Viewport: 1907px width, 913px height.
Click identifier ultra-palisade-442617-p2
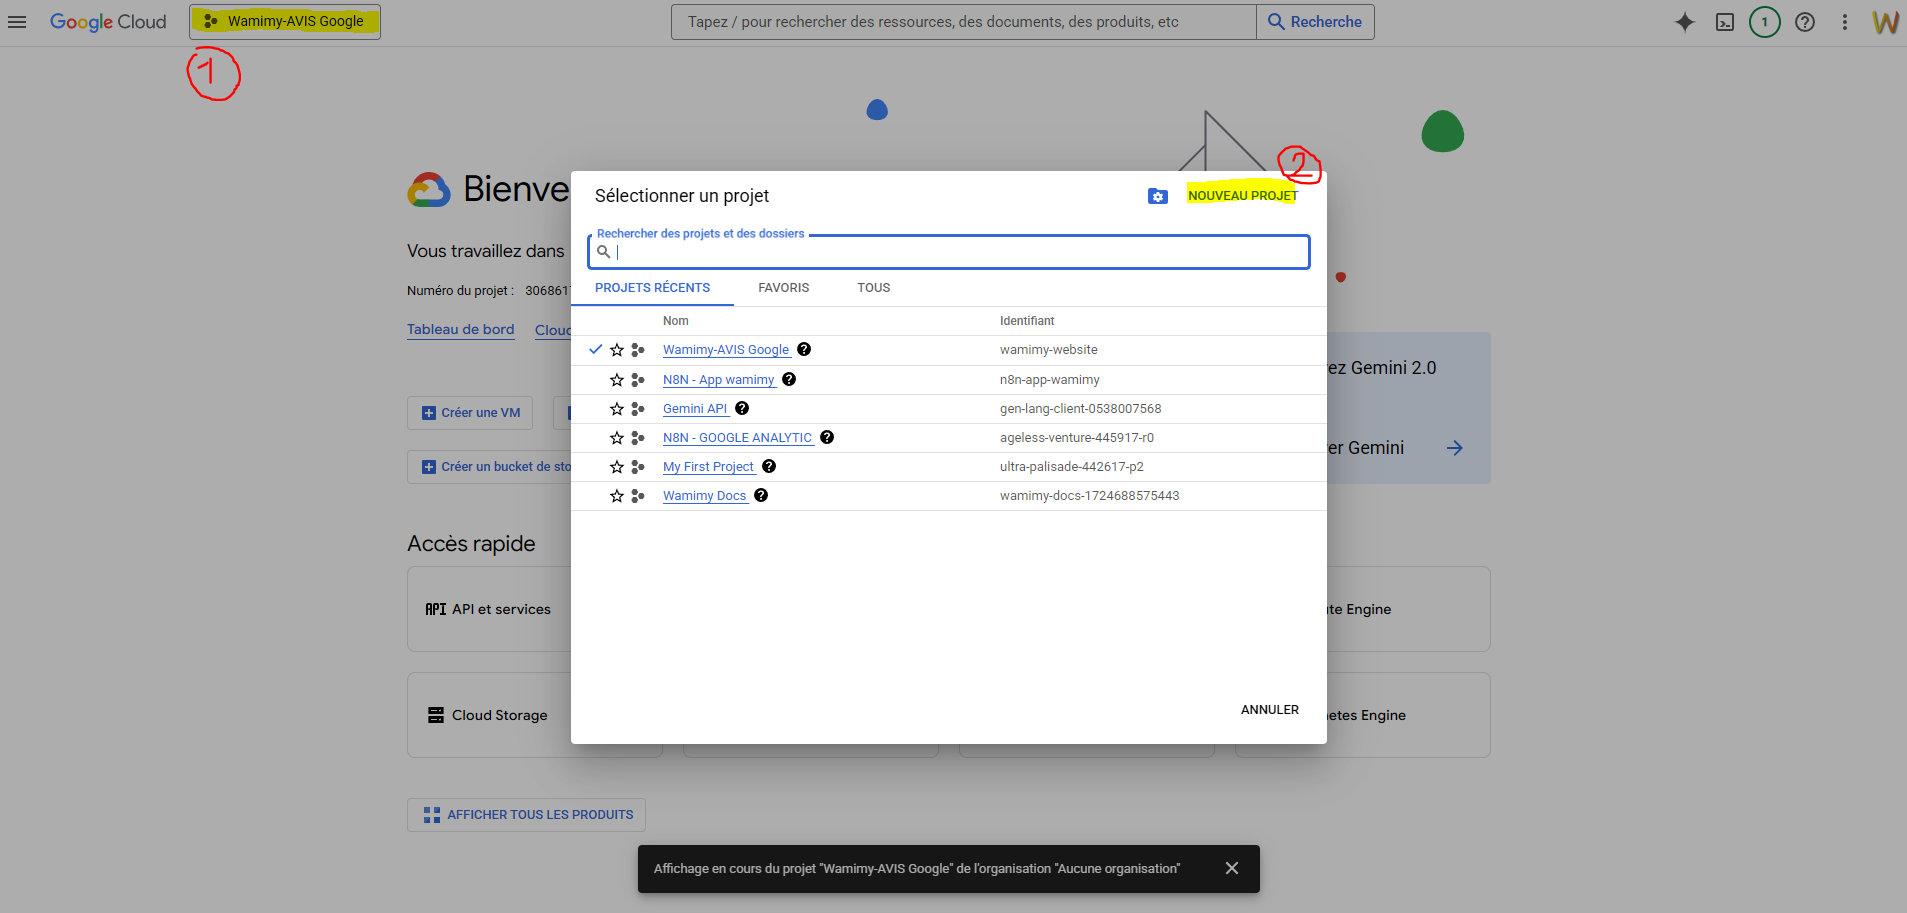pyautogui.click(x=1072, y=467)
